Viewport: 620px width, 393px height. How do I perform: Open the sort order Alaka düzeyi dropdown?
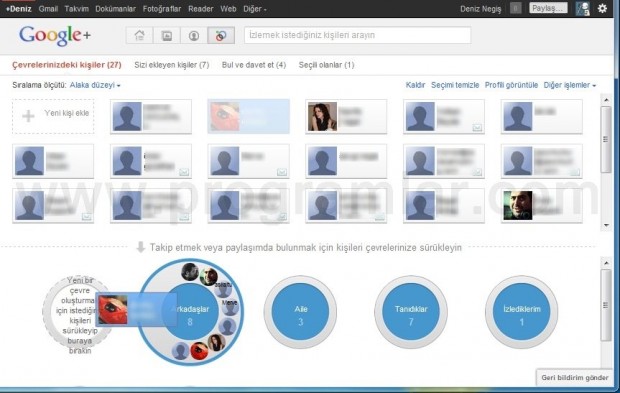pyautogui.click(x=95, y=85)
